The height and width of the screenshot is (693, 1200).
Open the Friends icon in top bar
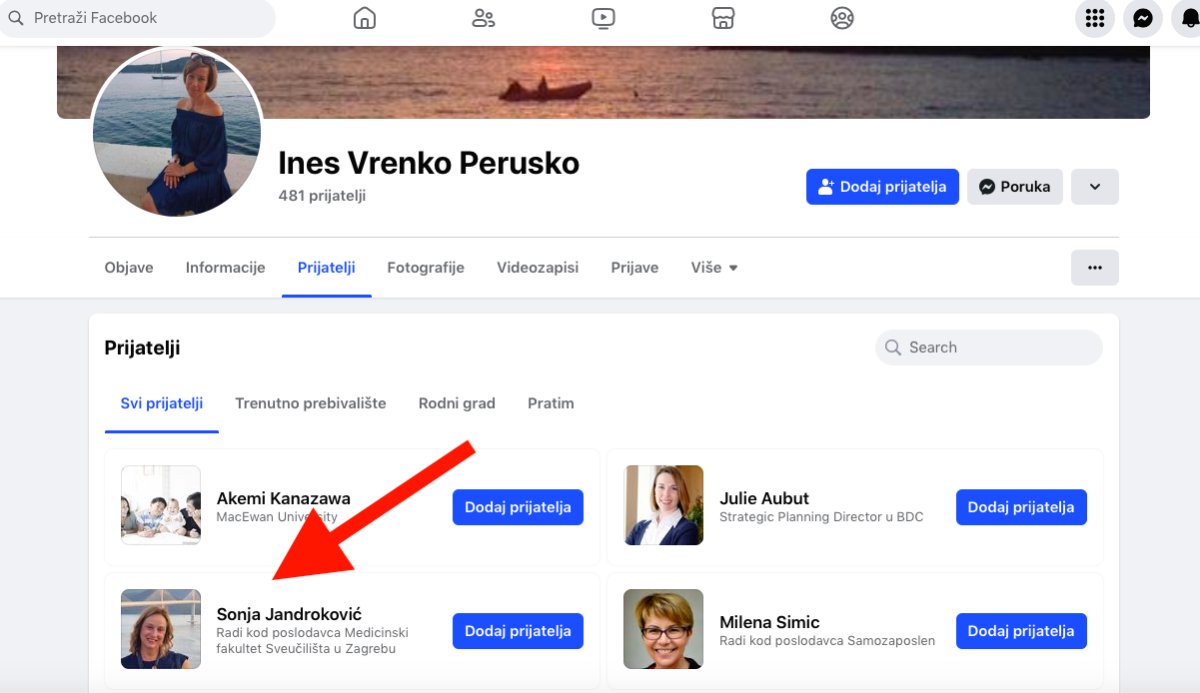(484, 18)
